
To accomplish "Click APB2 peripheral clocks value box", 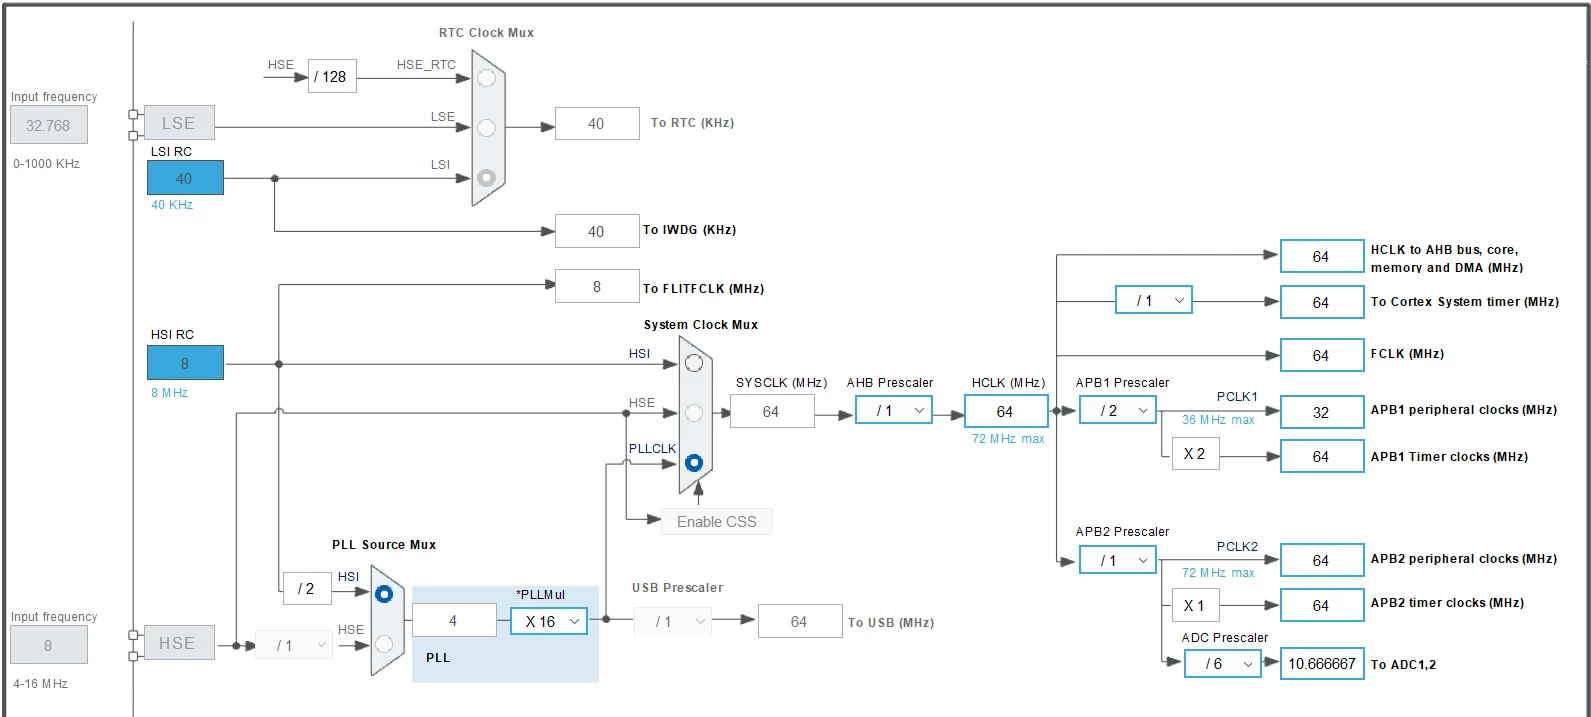I will tap(1322, 560).
